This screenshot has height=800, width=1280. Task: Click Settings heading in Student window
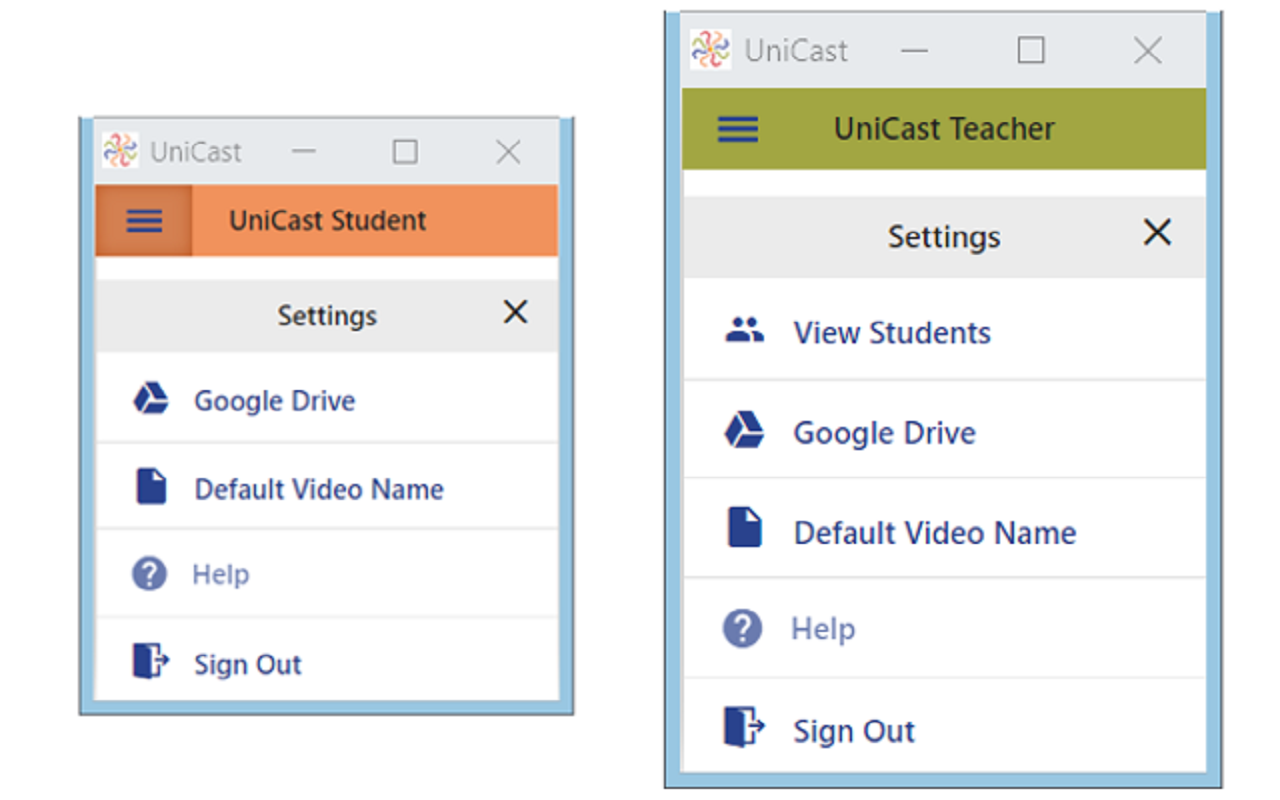coord(327,316)
